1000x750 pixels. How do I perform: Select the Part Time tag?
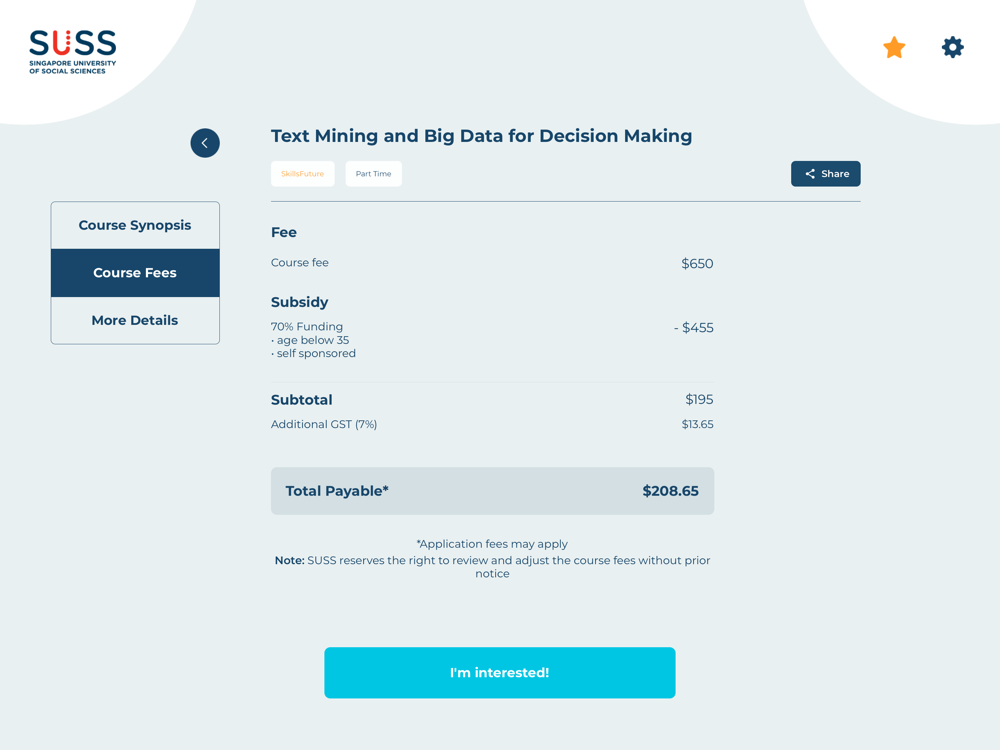pyautogui.click(x=373, y=173)
